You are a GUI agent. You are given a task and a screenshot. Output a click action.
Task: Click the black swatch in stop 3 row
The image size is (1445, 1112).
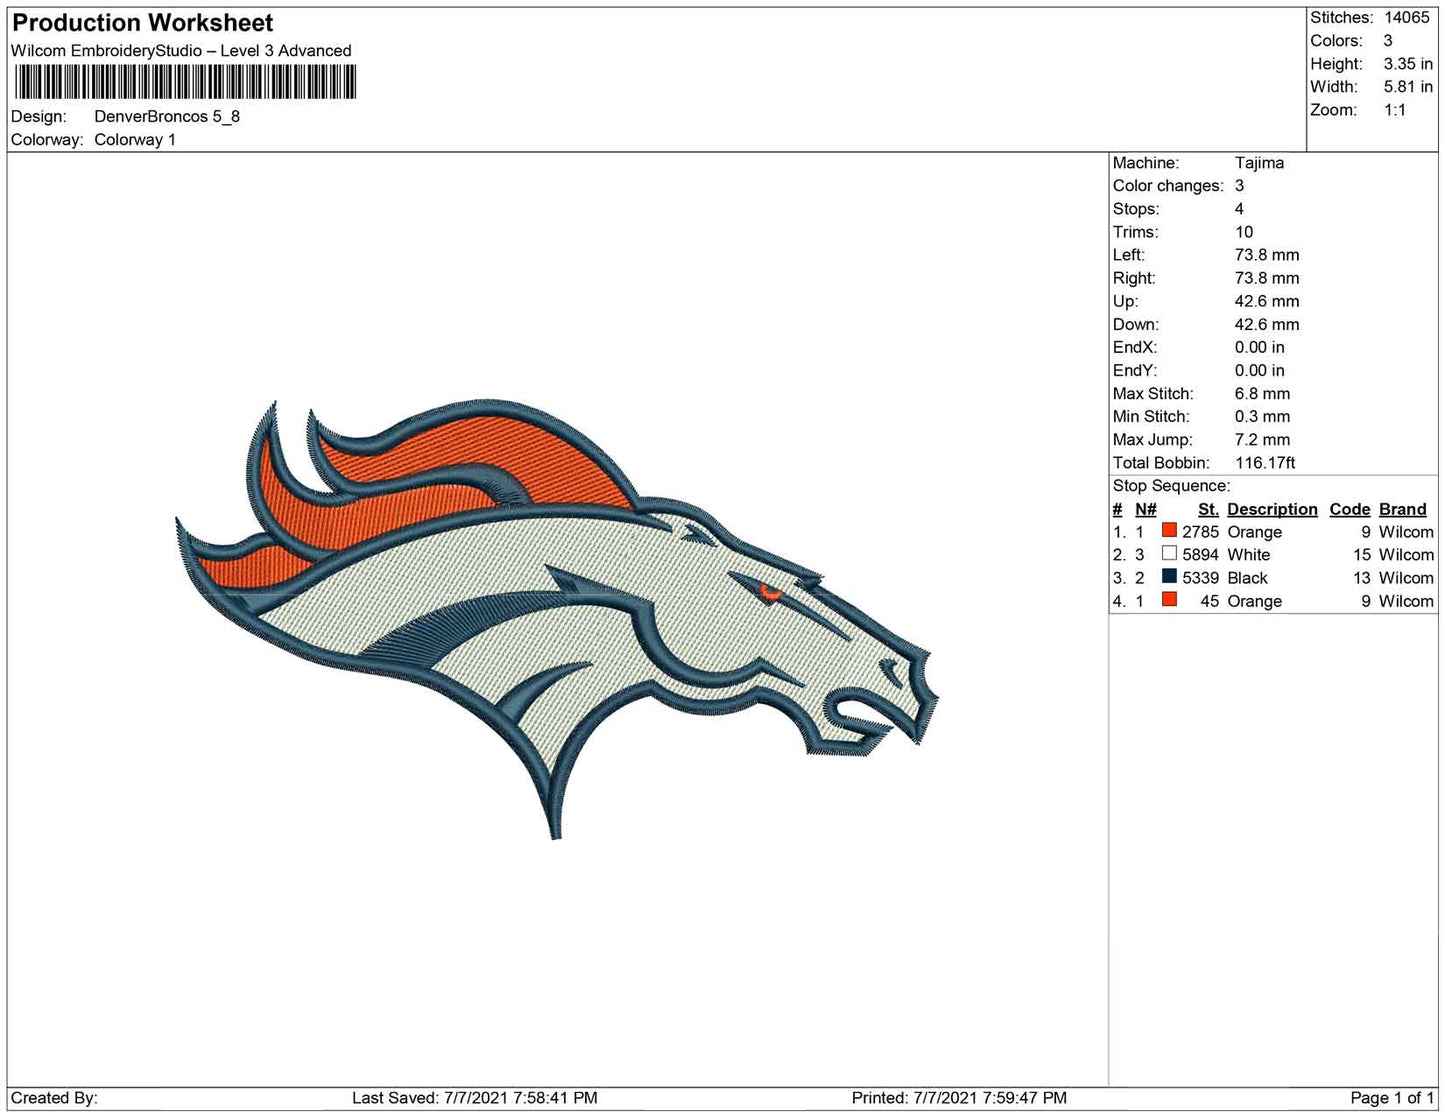1169,577
